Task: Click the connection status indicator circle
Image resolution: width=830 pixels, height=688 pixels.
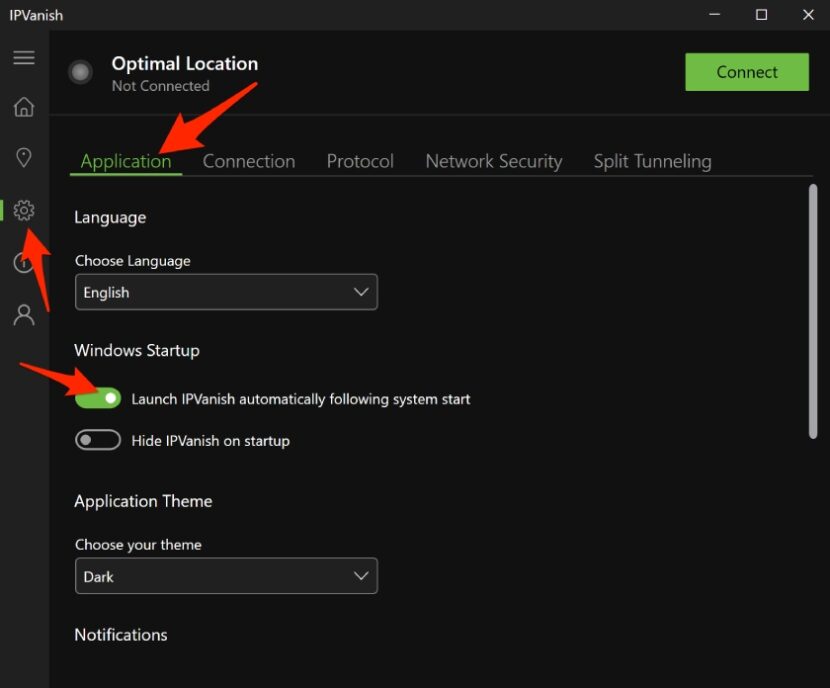Action: tap(80, 71)
